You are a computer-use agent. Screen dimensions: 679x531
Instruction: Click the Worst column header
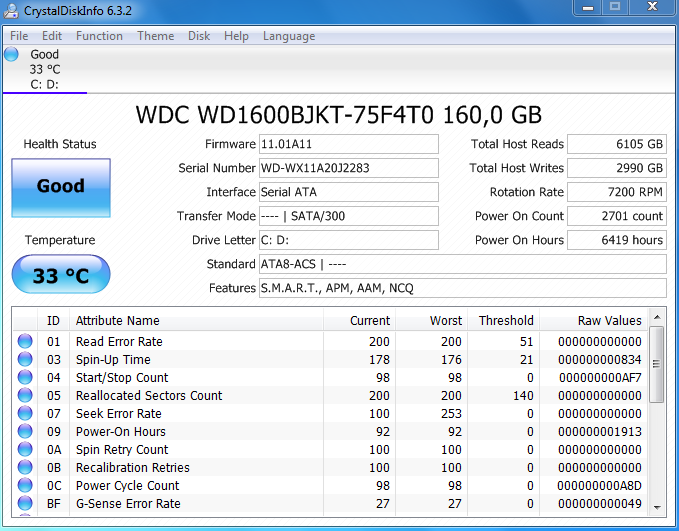pyautogui.click(x=431, y=321)
